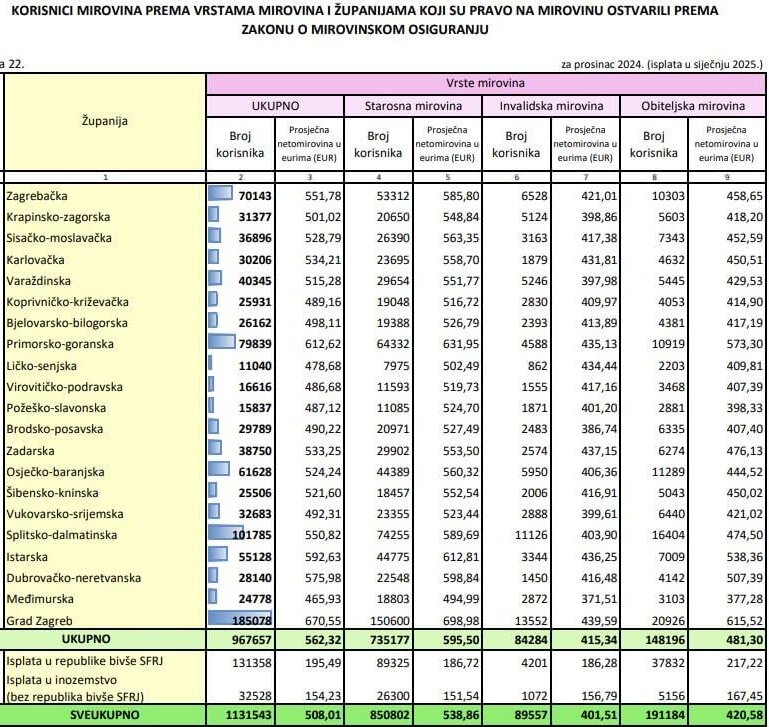
Task: Select the Obiteljska mirovina column header
Action: click(x=689, y=105)
